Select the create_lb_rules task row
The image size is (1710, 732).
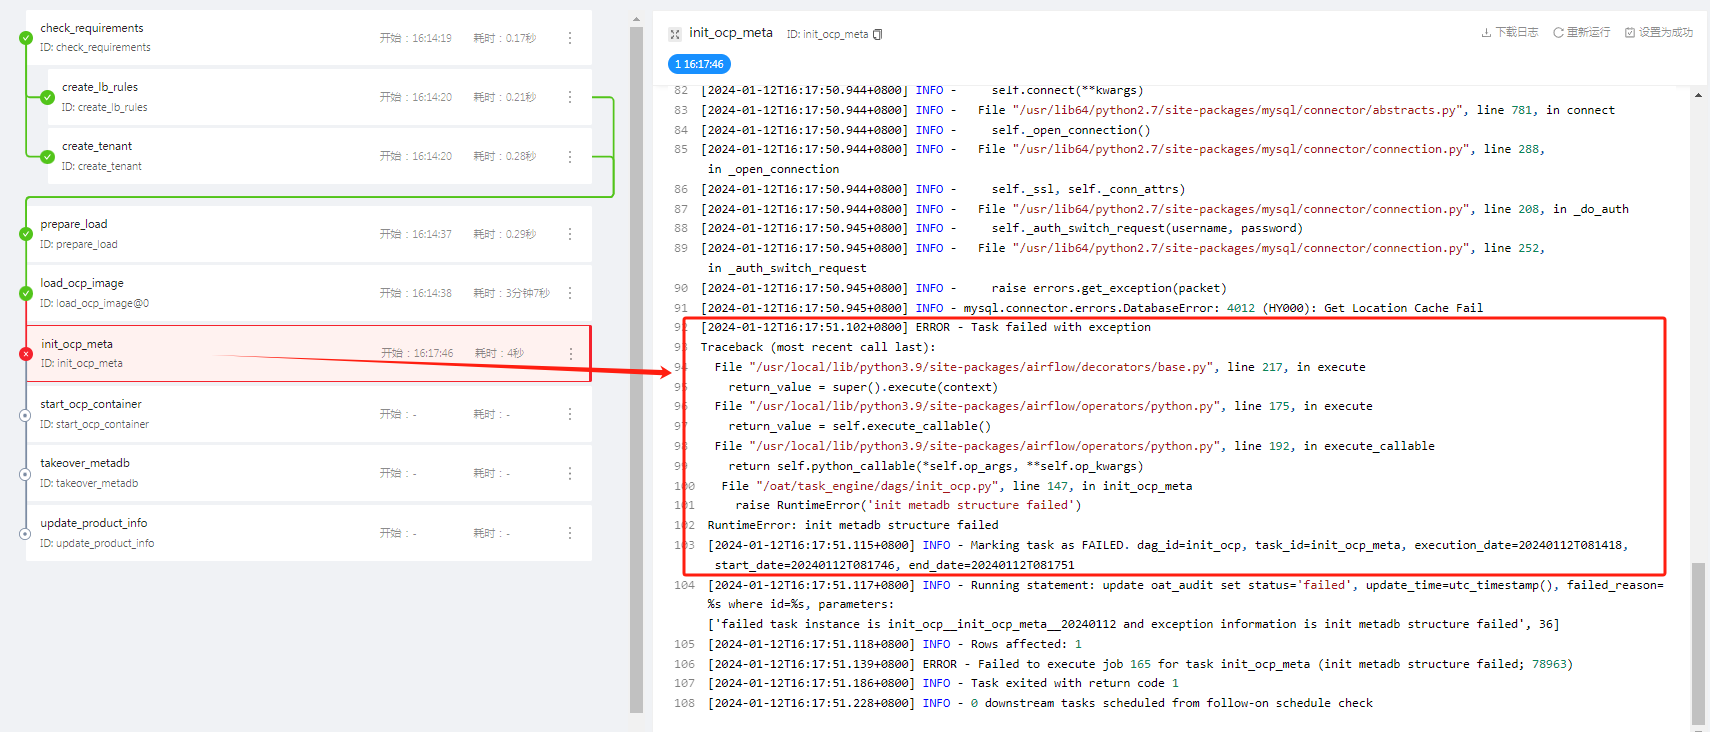coord(320,97)
